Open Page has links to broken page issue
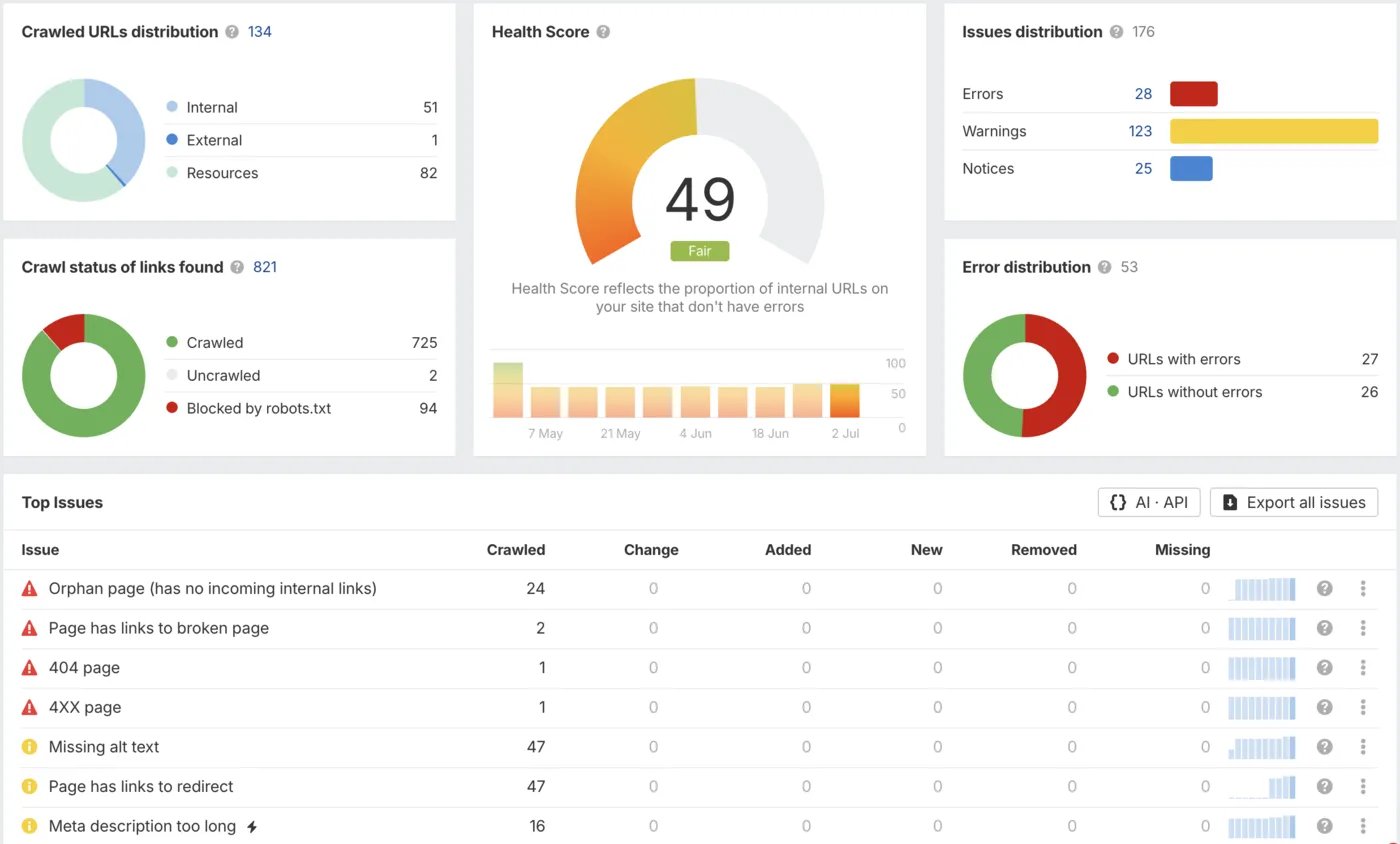 pyautogui.click(x=159, y=628)
